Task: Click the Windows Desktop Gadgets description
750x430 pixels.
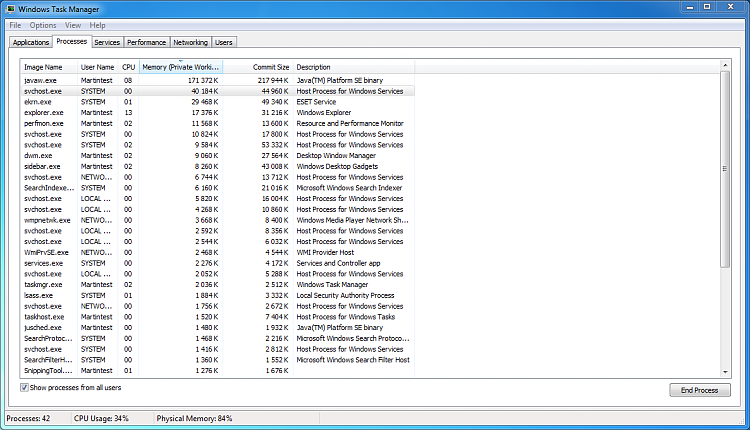Action: point(337,166)
